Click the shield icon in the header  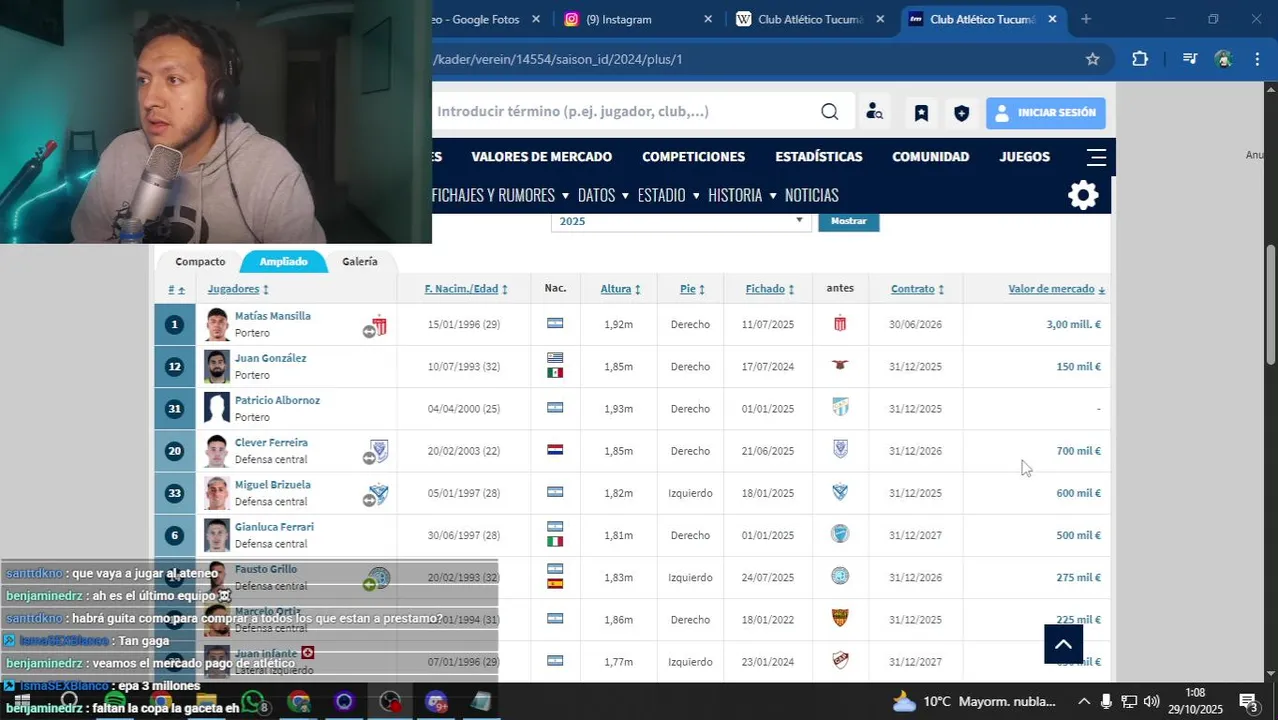tap(961, 113)
